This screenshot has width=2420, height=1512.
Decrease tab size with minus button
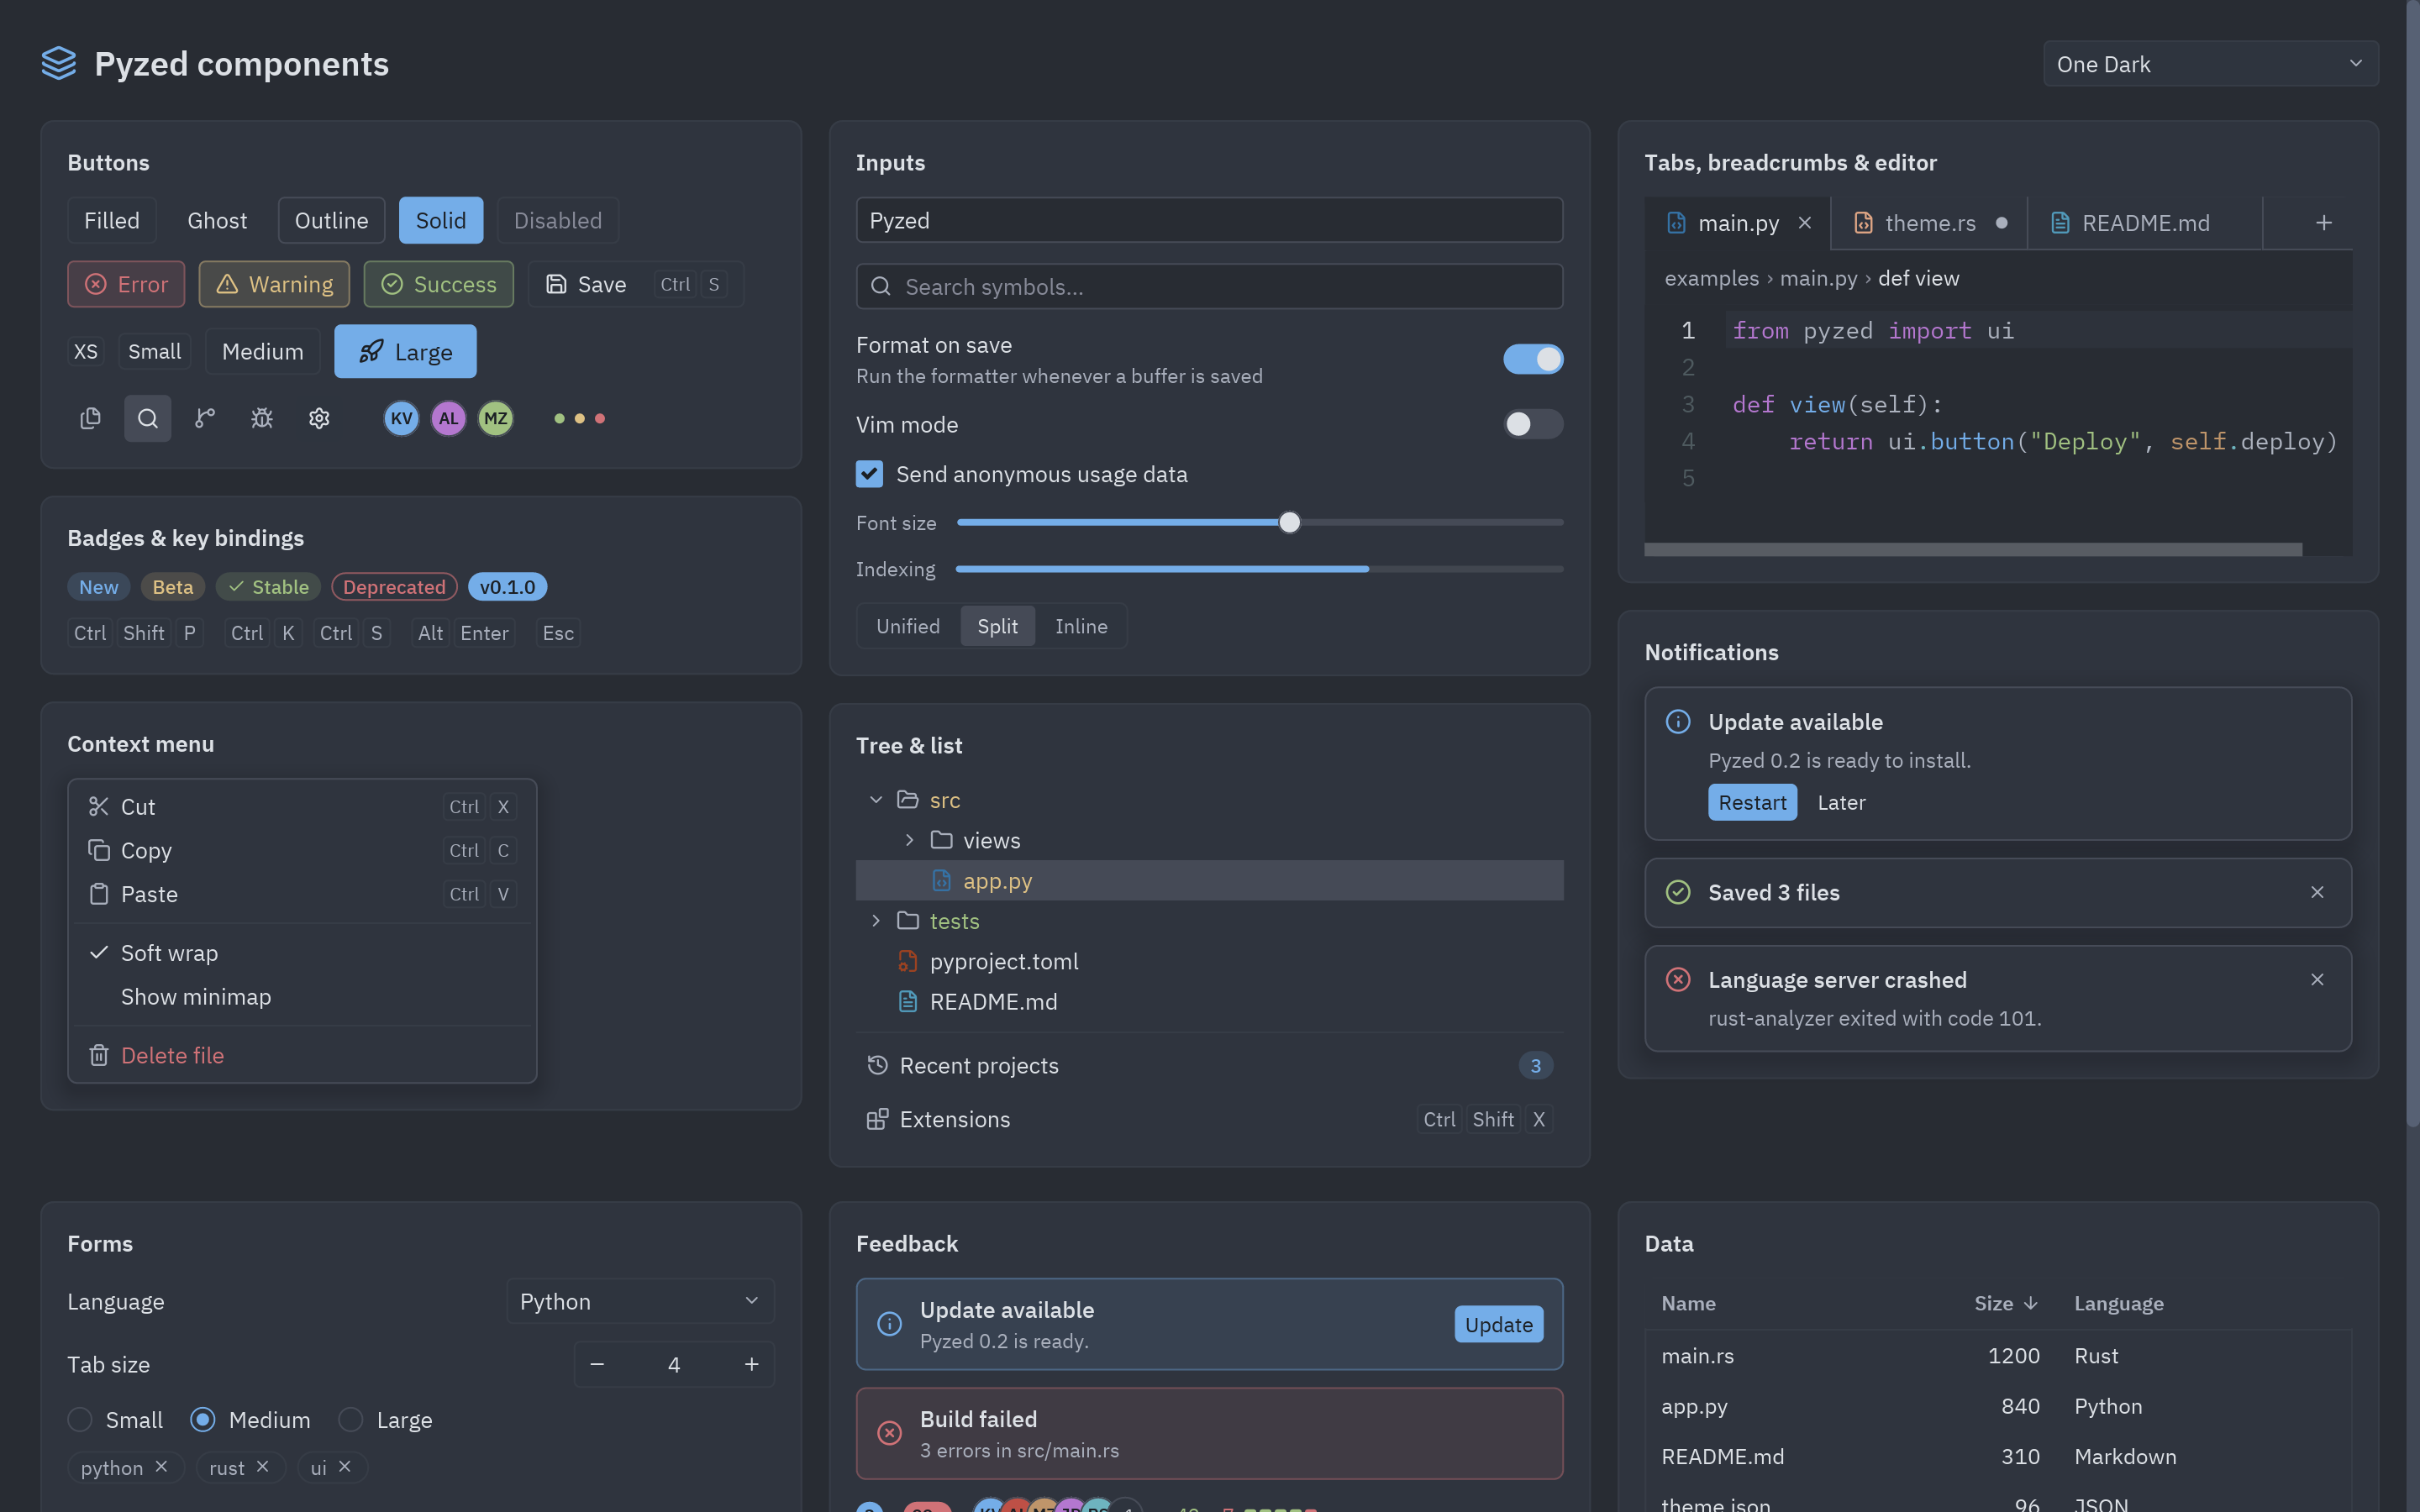[x=597, y=1364]
